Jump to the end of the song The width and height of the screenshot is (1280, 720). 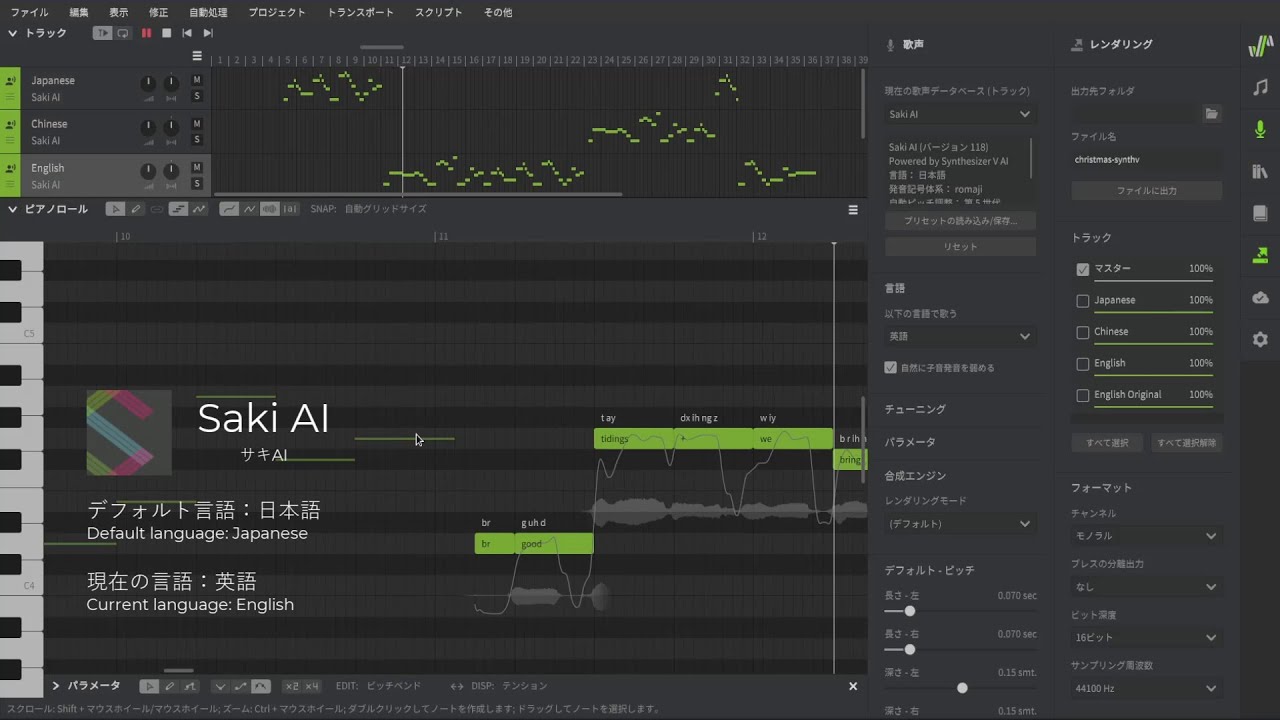click(x=208, y=33)
